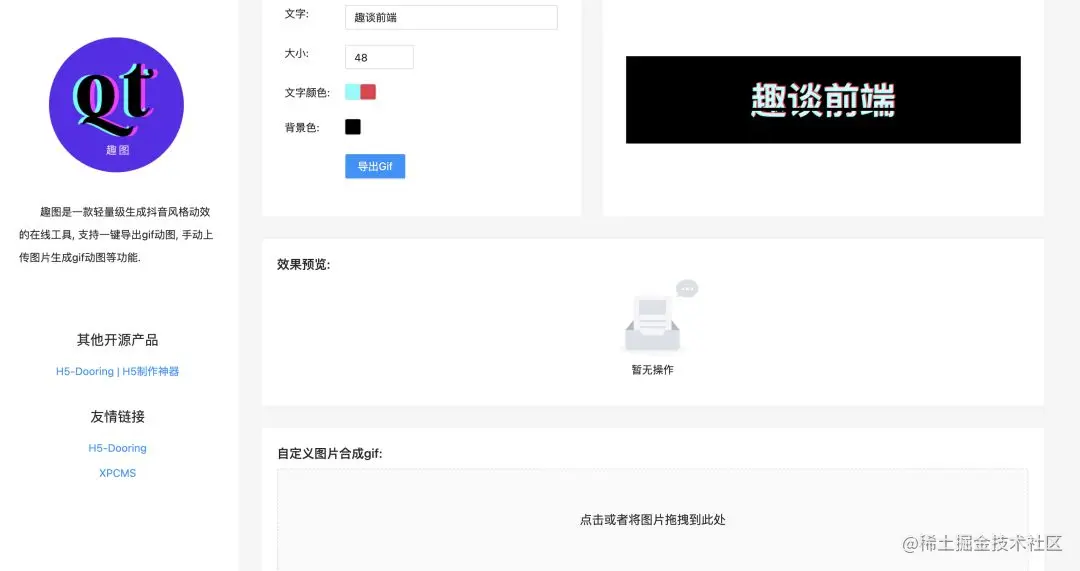Click the 背景色 label
Viewport: 1080px width, 571px height.
[x=302, y=127]
